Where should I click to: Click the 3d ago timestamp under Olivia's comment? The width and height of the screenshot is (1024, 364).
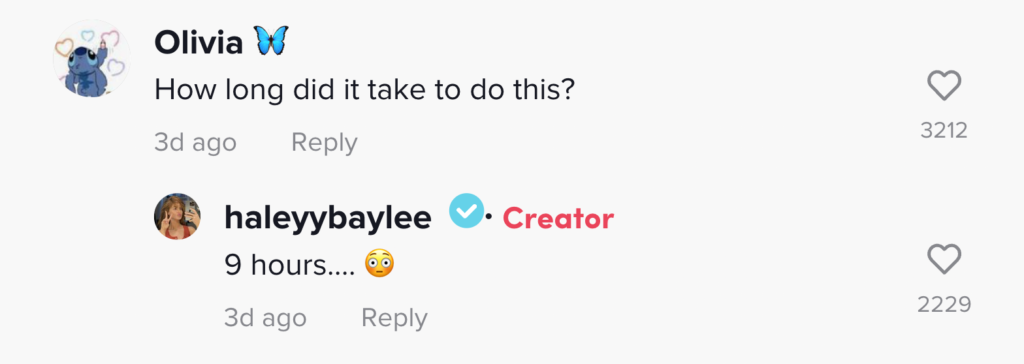click(195, 142)
